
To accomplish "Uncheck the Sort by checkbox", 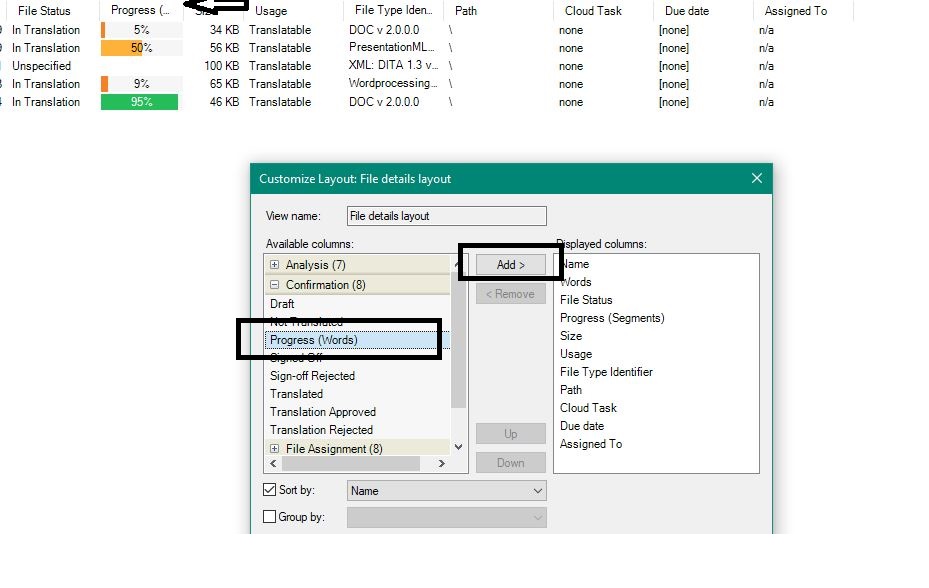I will (x=270, y=490).
